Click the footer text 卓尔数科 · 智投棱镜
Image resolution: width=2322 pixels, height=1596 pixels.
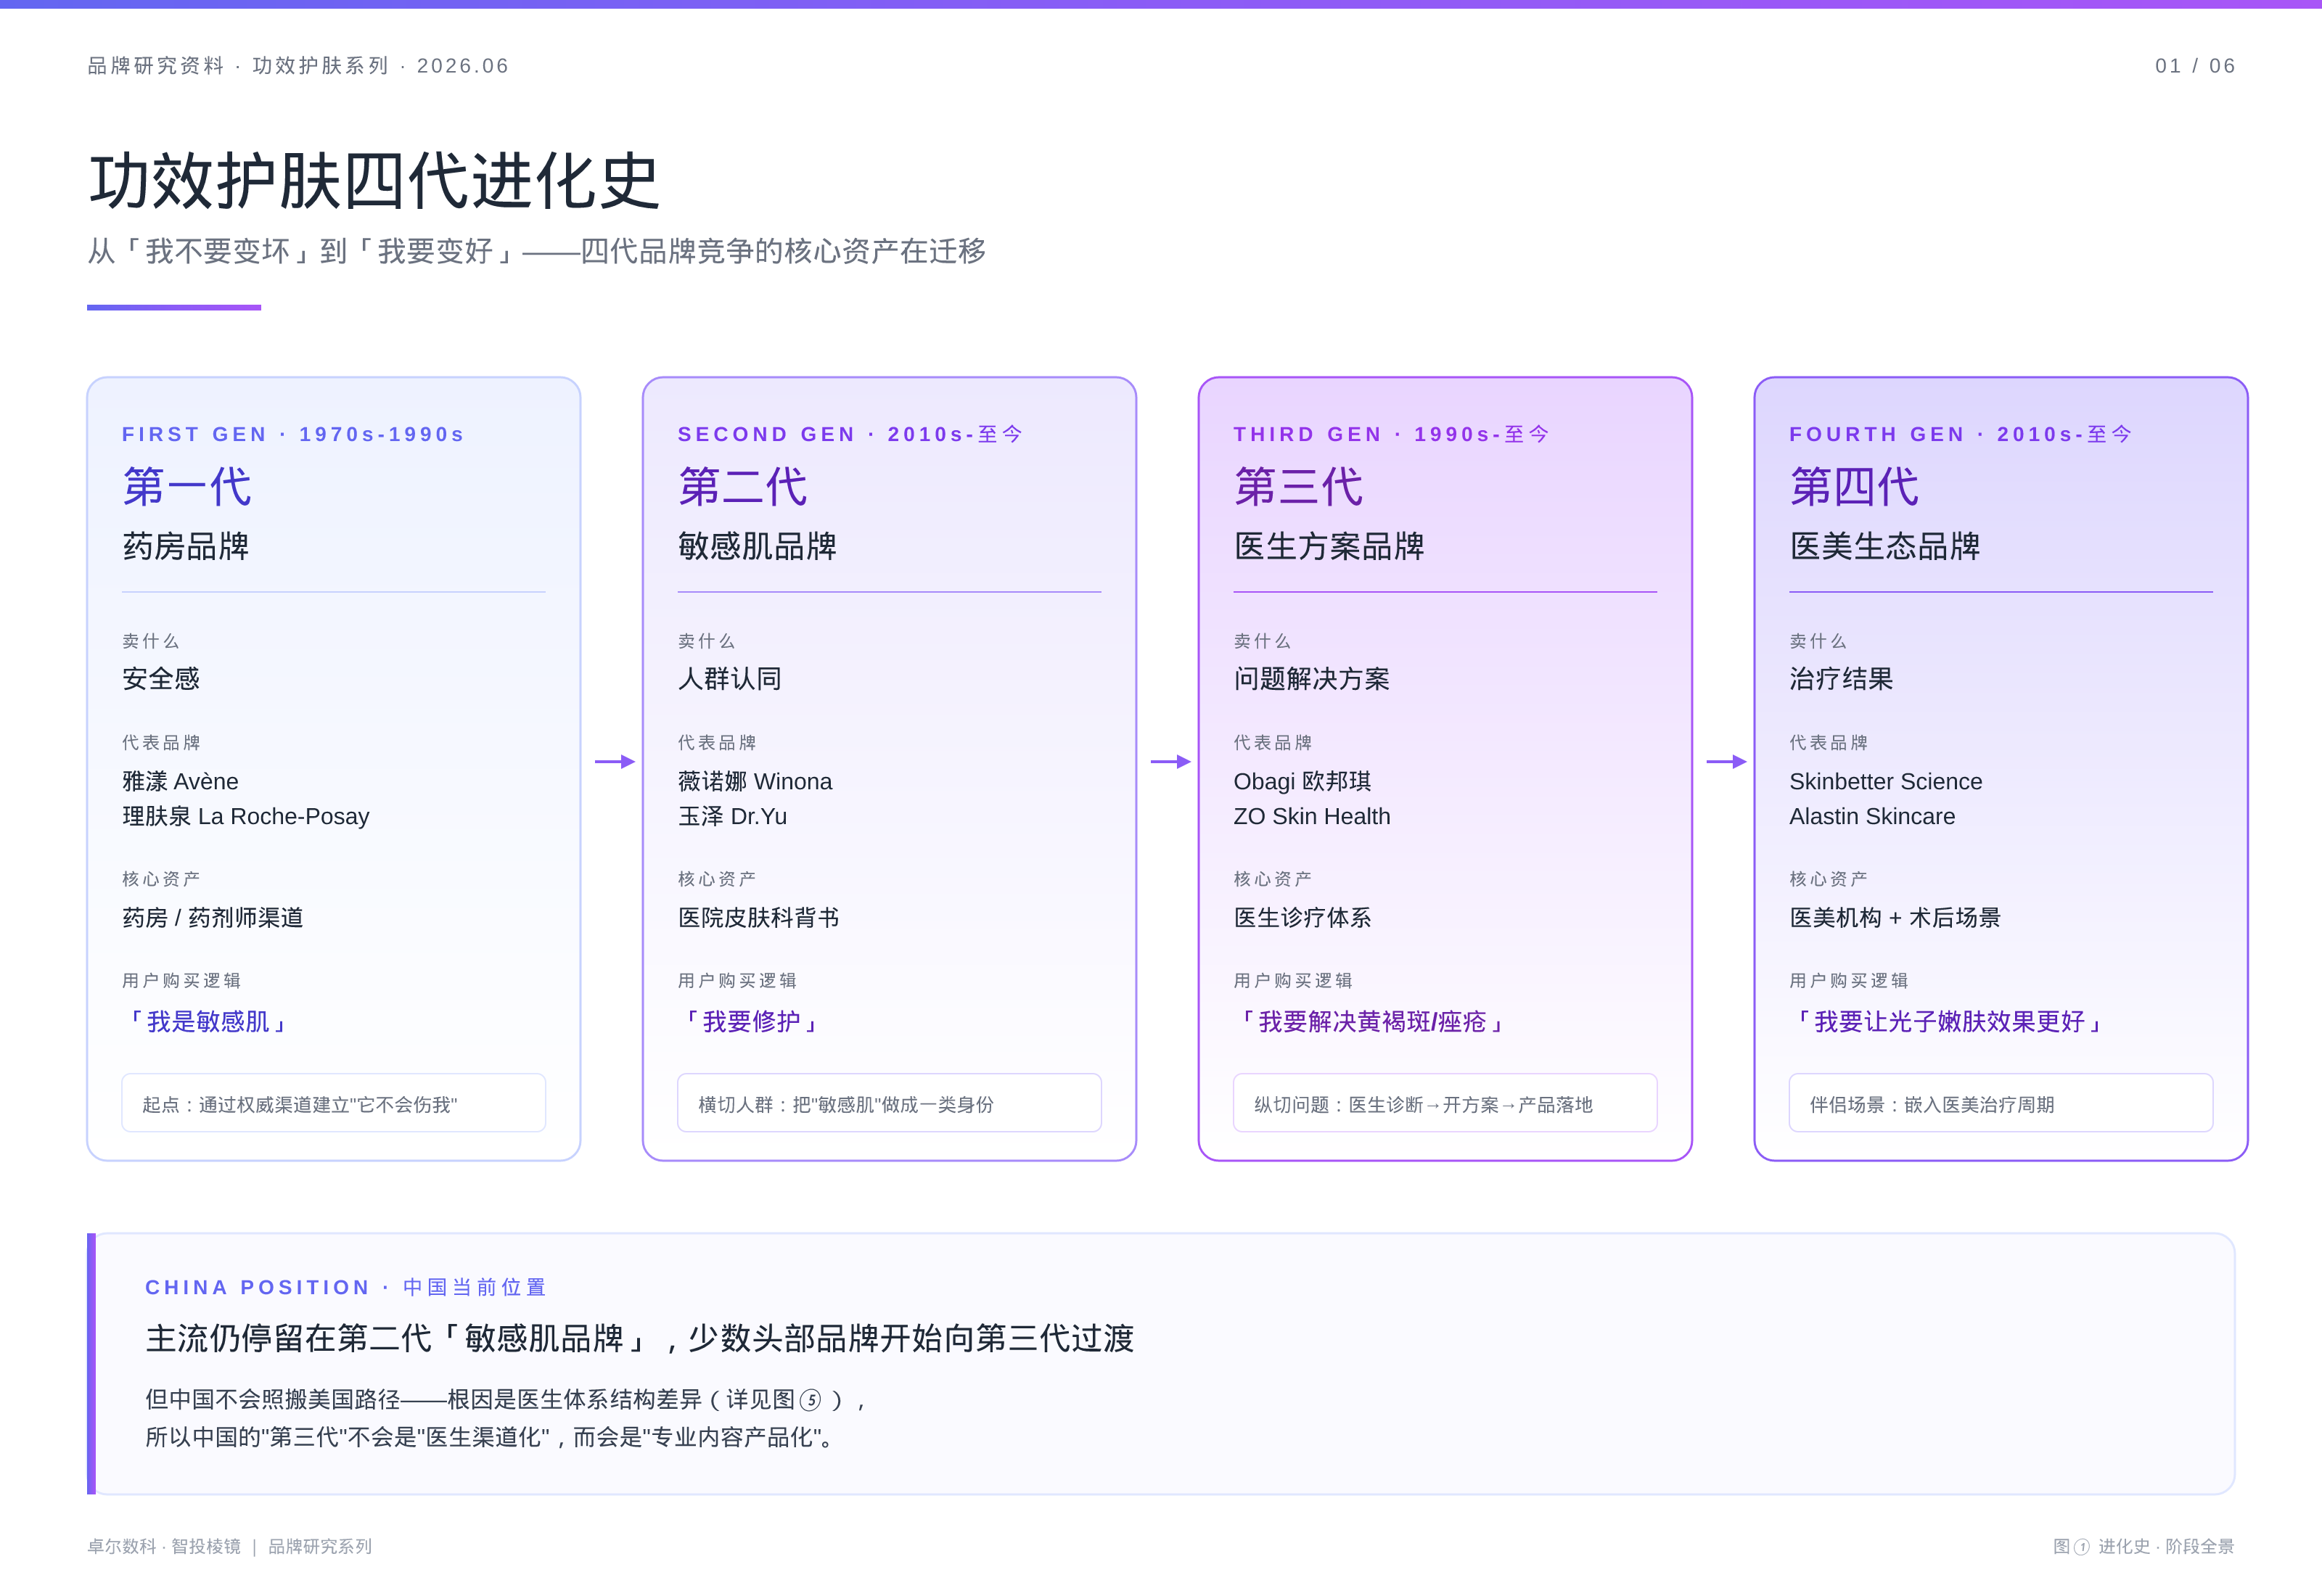(x=164, y=1546)
